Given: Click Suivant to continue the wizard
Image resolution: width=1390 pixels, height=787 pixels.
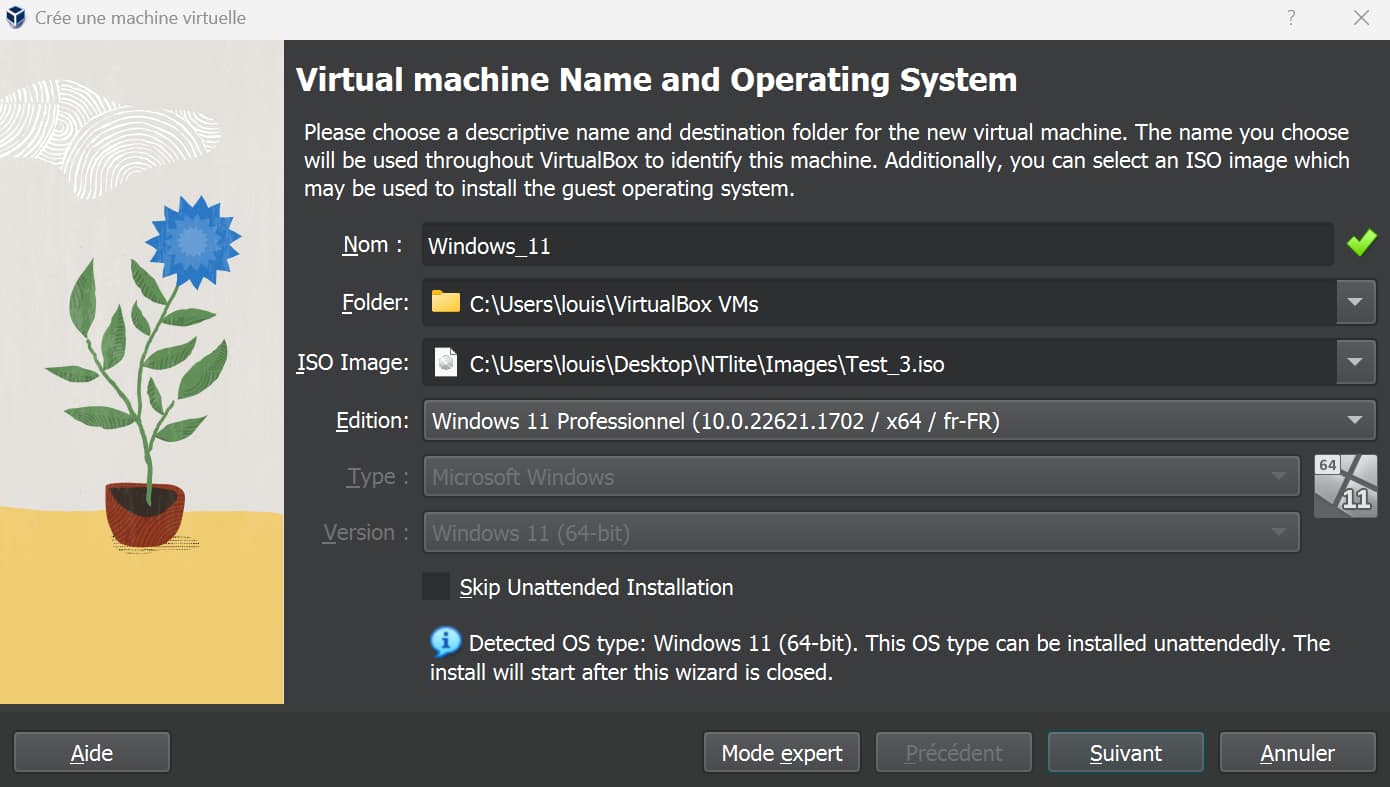Looking at the screenshot, I should 1125,752.
